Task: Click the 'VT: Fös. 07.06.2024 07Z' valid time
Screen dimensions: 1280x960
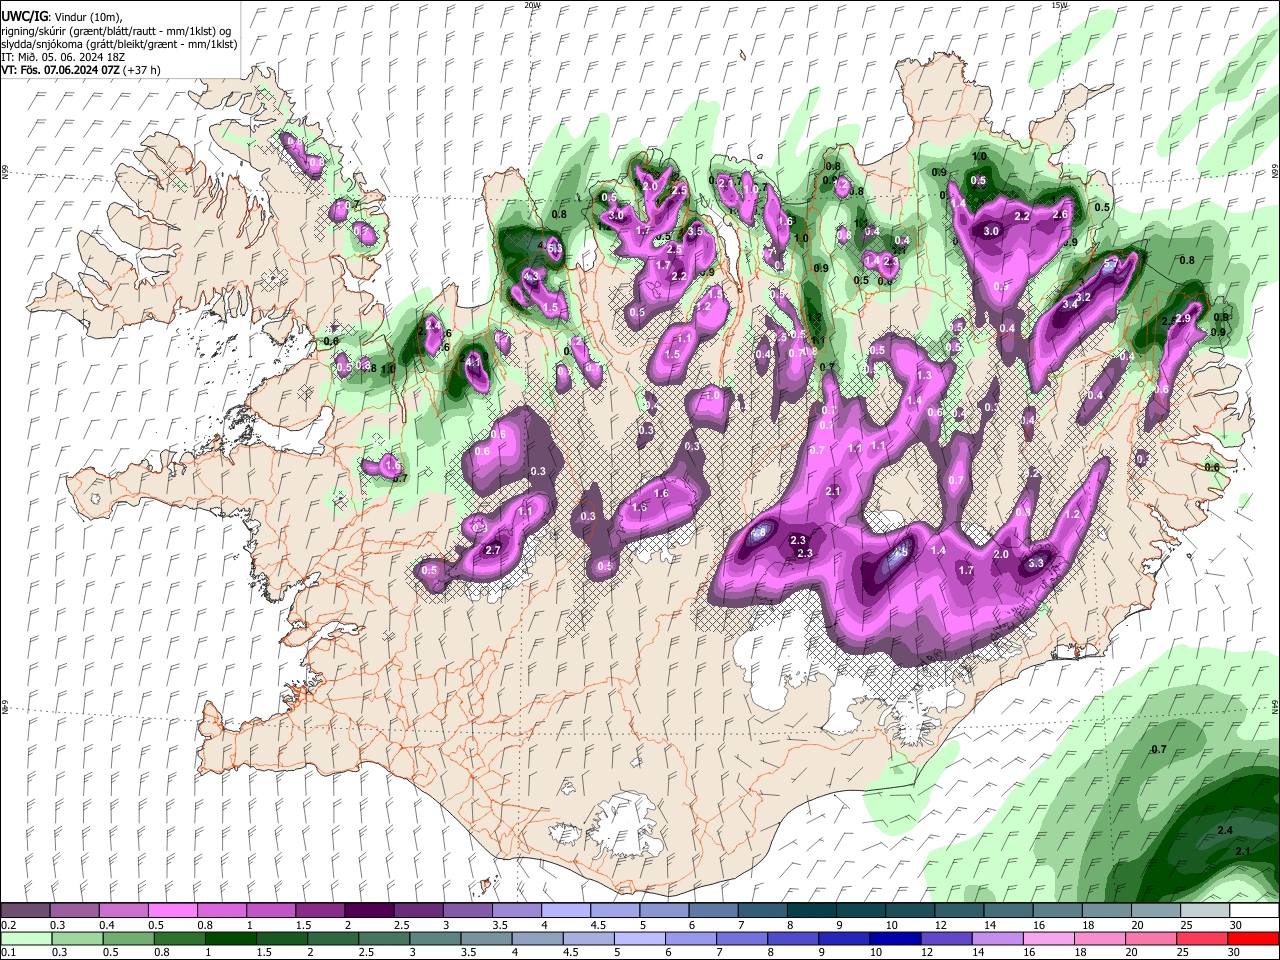Action: click(59, 70)
